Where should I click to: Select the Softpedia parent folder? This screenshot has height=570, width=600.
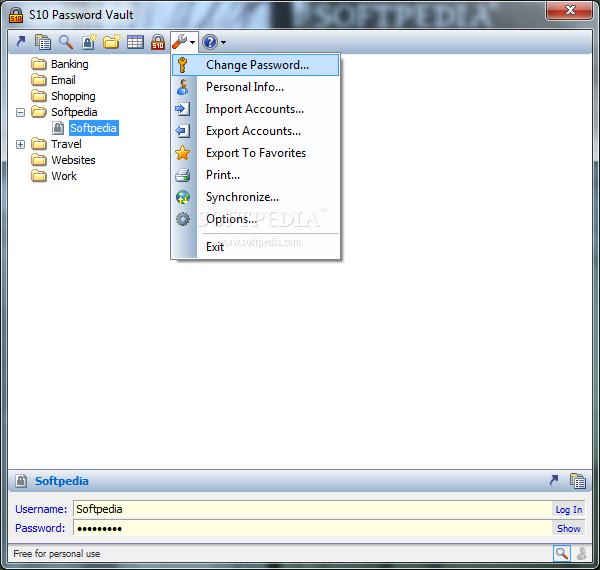pyautogui.click(x=74, y=112)
